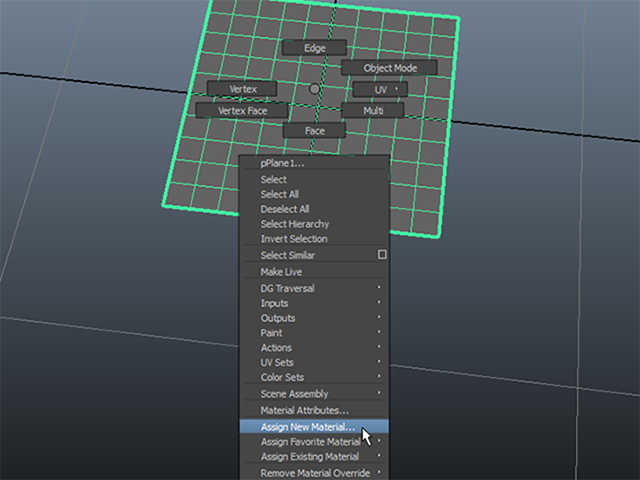Select Multi component mode
The image size is (640, 480).
(x=373, y=111)
